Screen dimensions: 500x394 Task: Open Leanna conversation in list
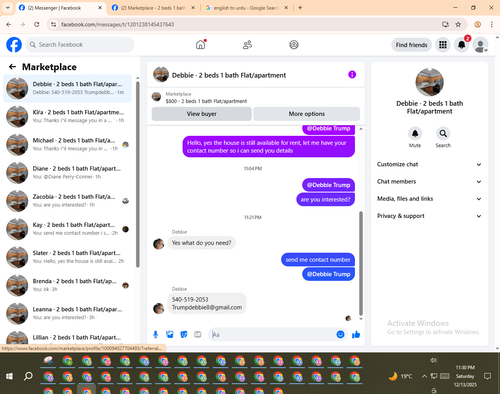tap(67, 313)
